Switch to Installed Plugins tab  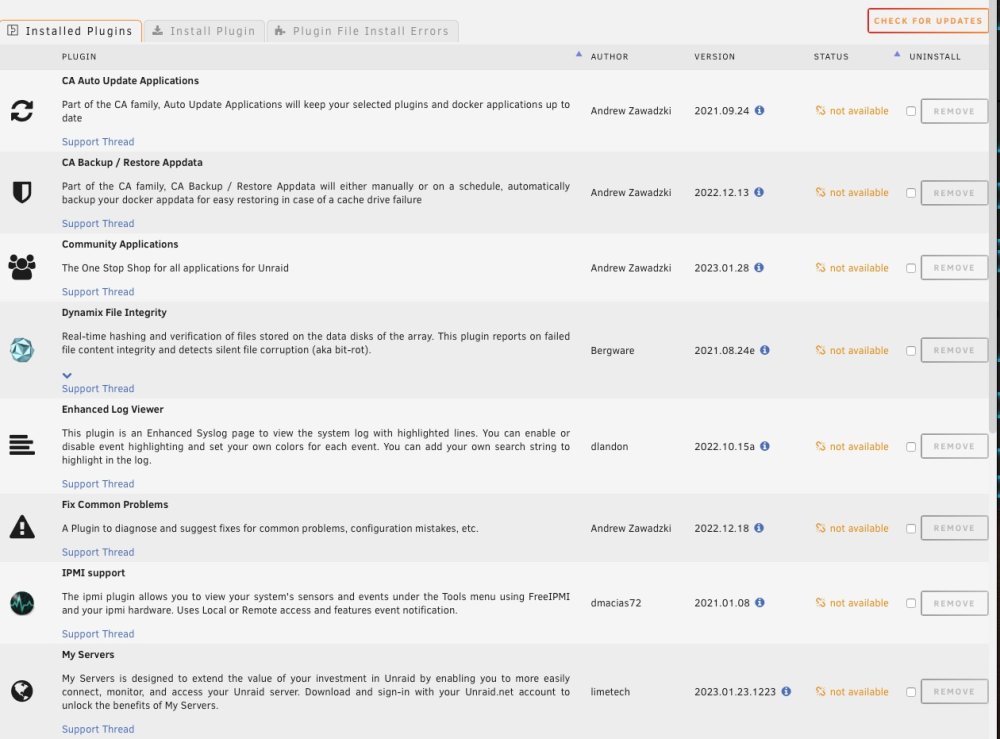coord(71,31)
